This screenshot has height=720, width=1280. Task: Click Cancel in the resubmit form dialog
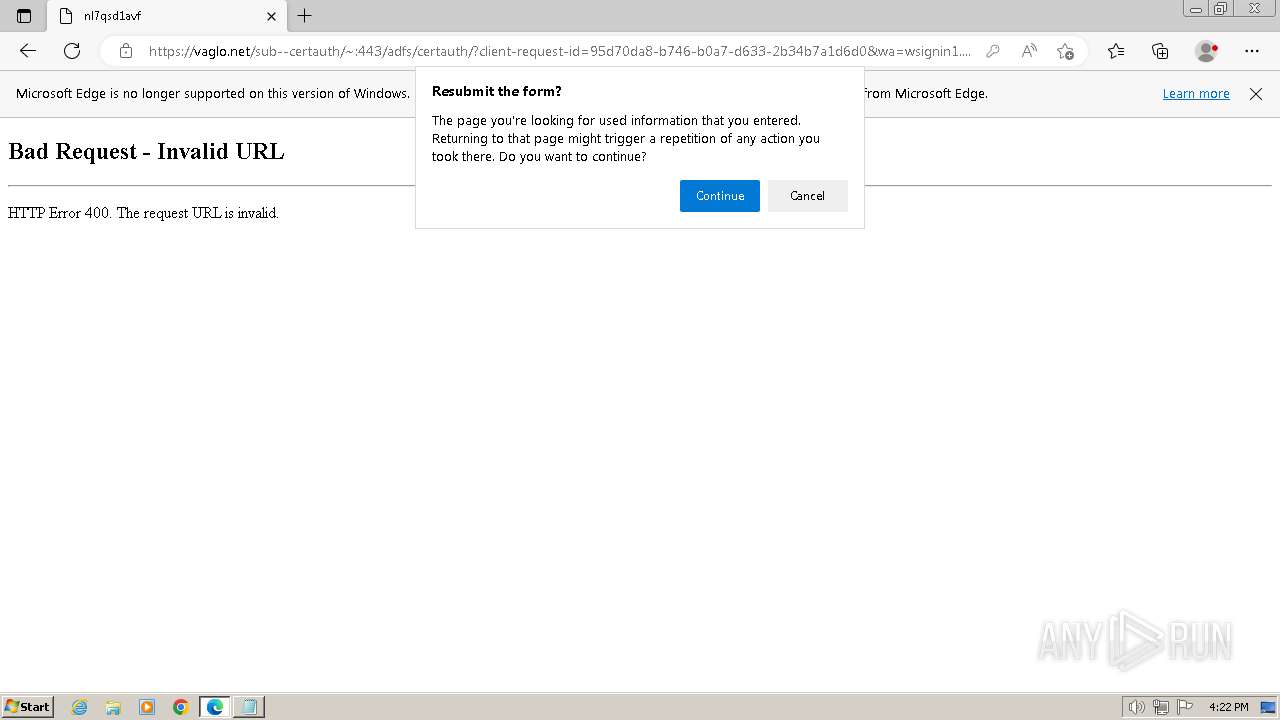(x=807, y=196)
